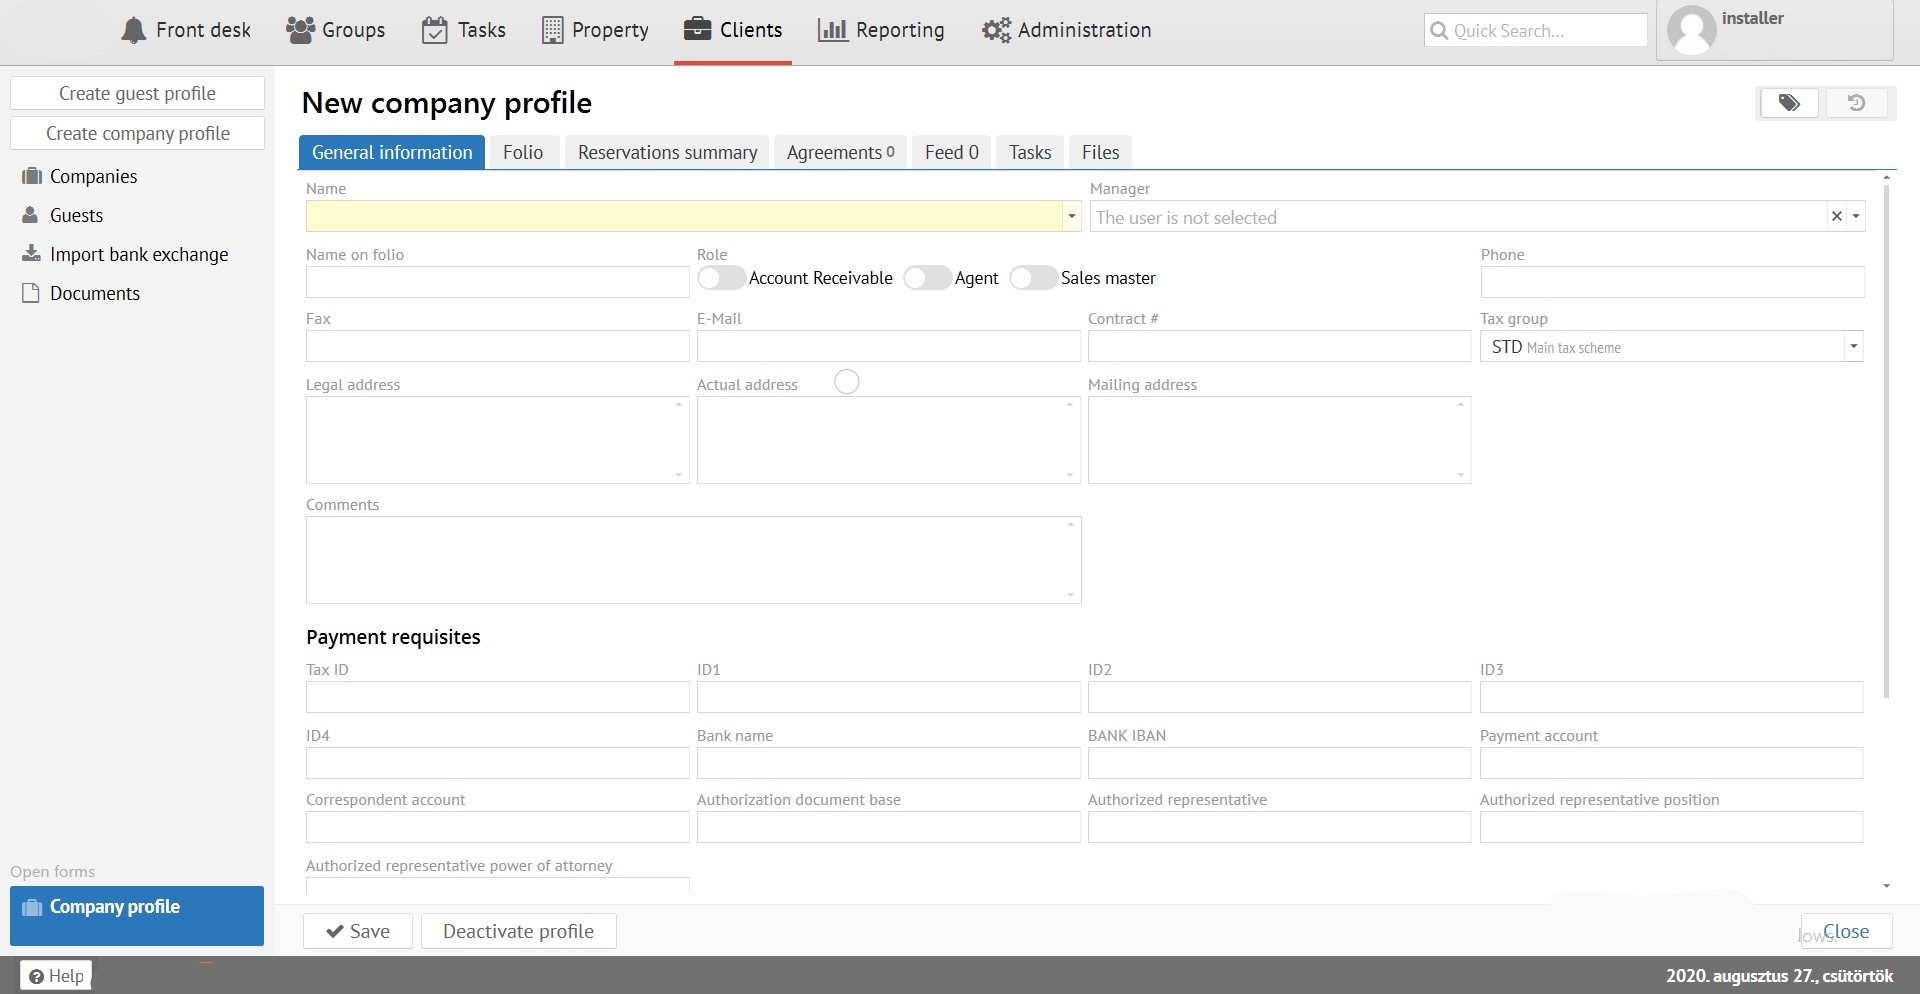Click the scroll down arrow of form
Image resolution: width=1920 pixels, height=994 pixels.
pos(1886,886)
